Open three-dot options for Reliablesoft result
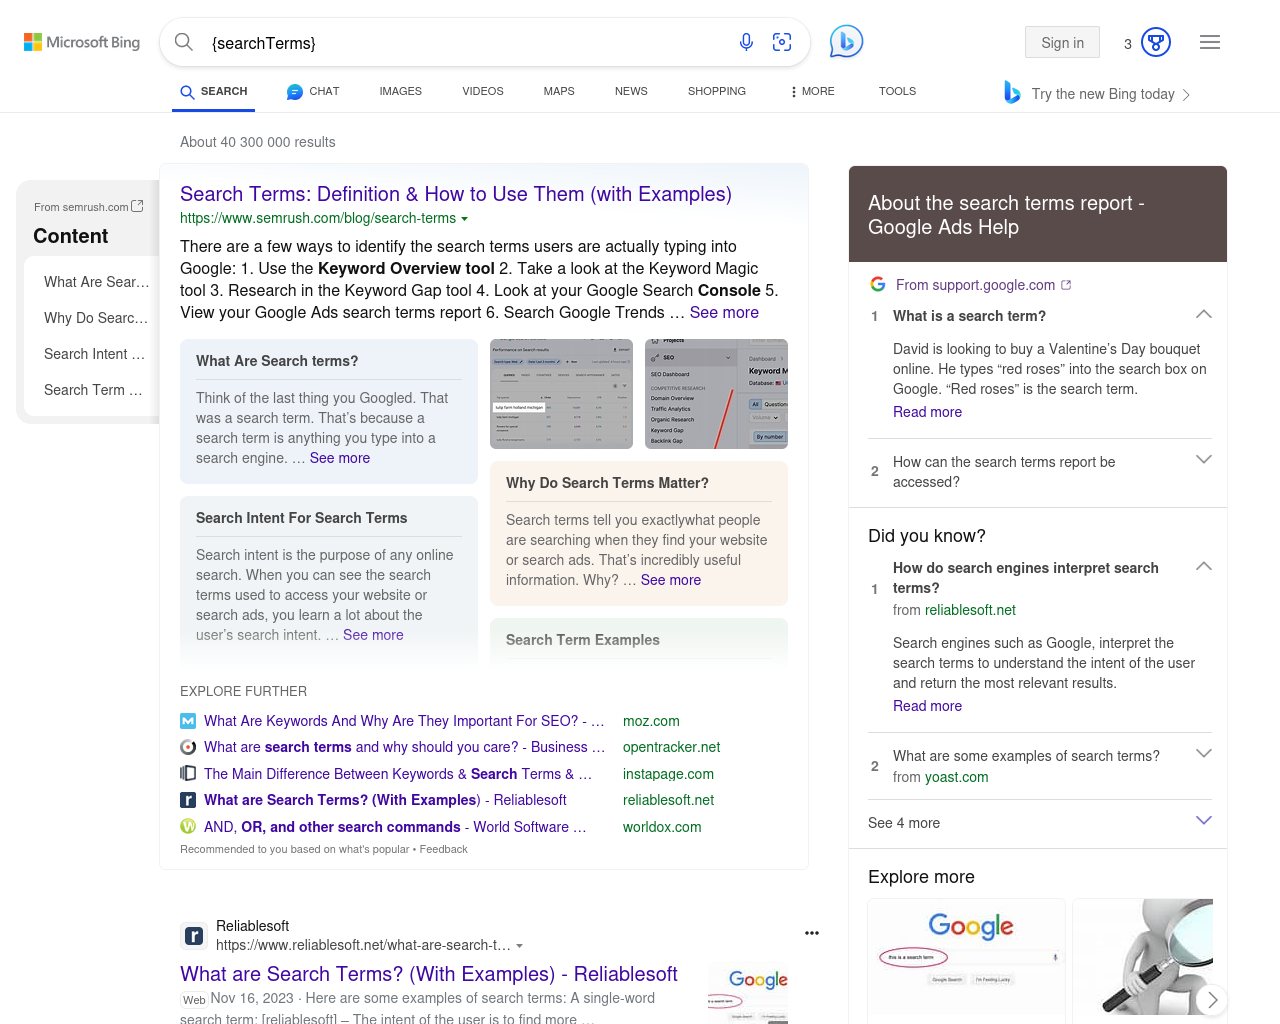1280x1024 pixels. tap(812, 933)
